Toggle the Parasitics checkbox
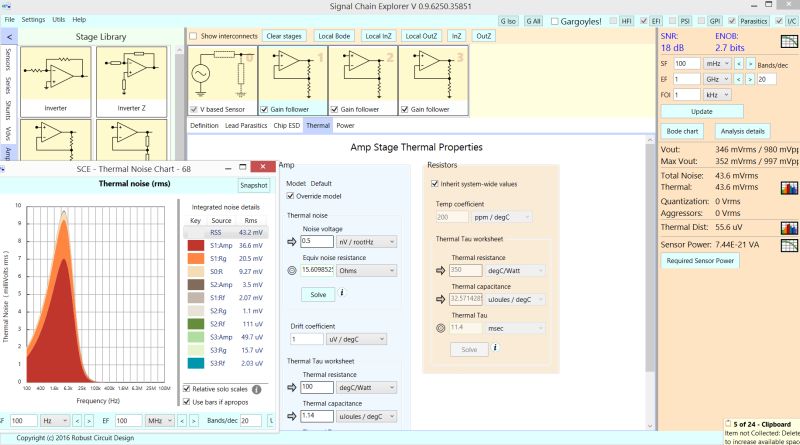The width and height of the screenshot is (800, 445). 732,21
